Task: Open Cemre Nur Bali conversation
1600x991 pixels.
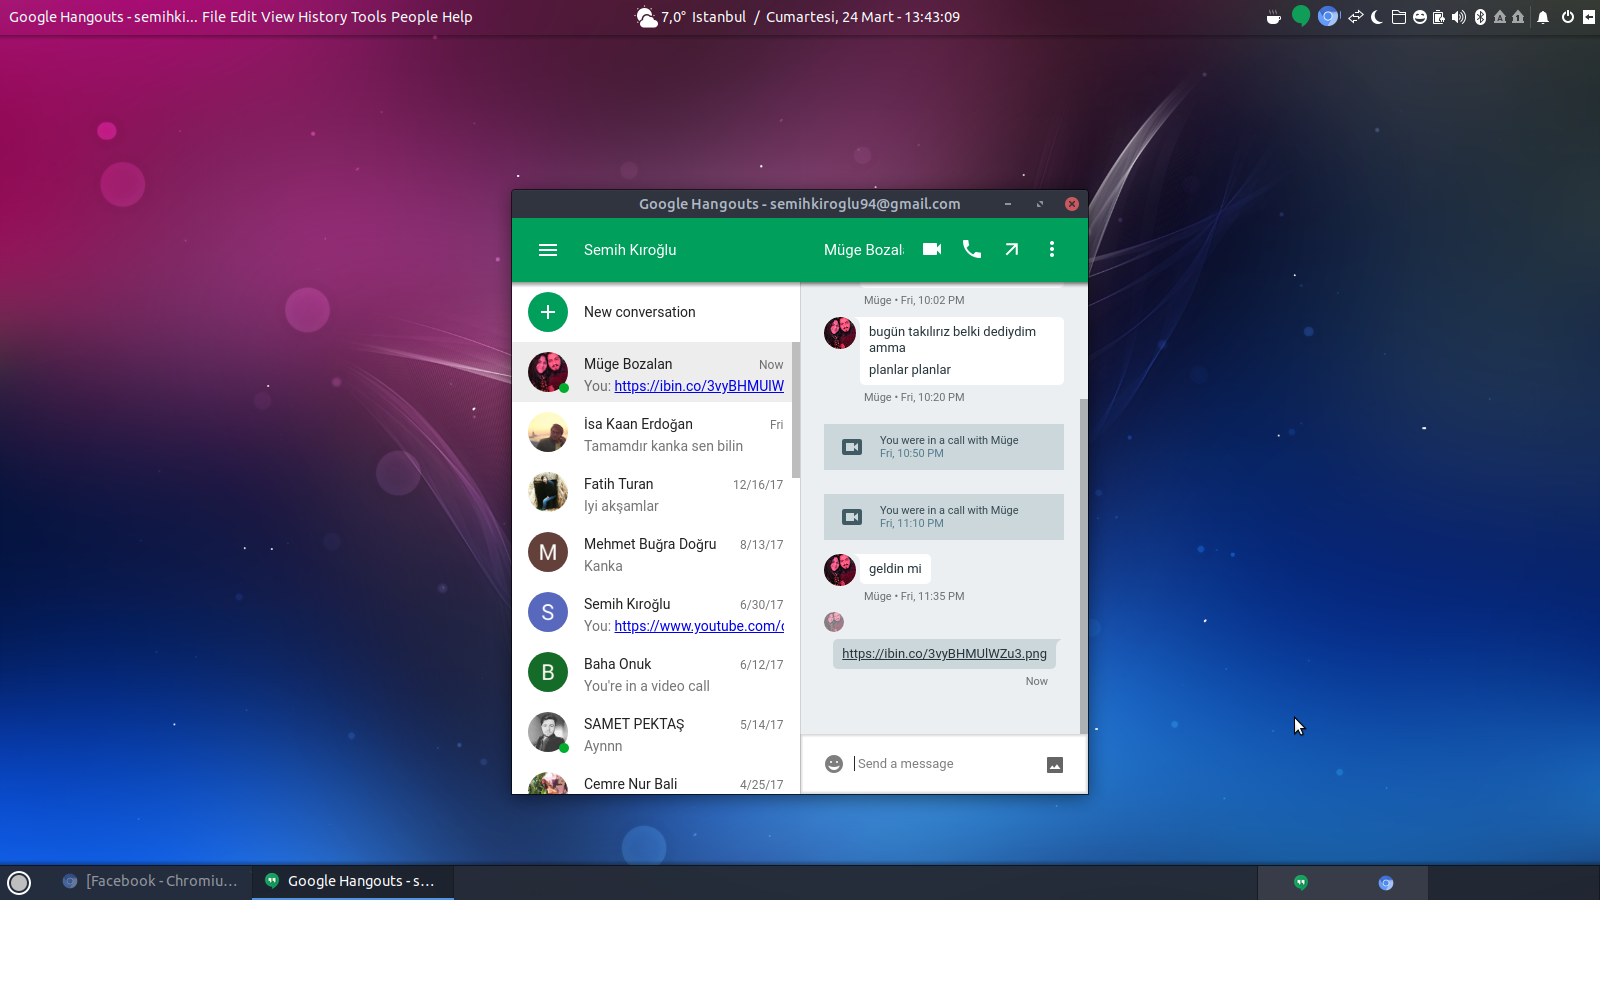Action: [652, 779]
